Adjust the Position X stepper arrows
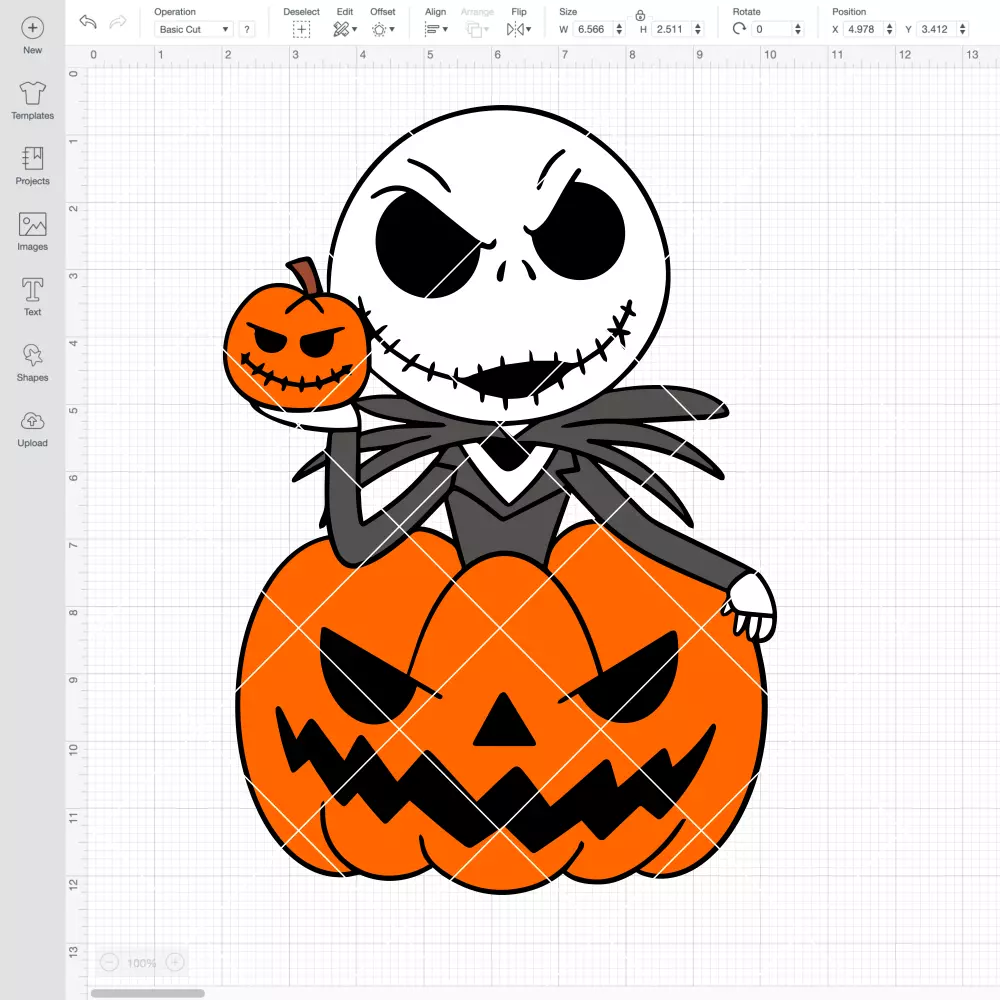This screenshot has height=1000, width=1000. [890, 29]
